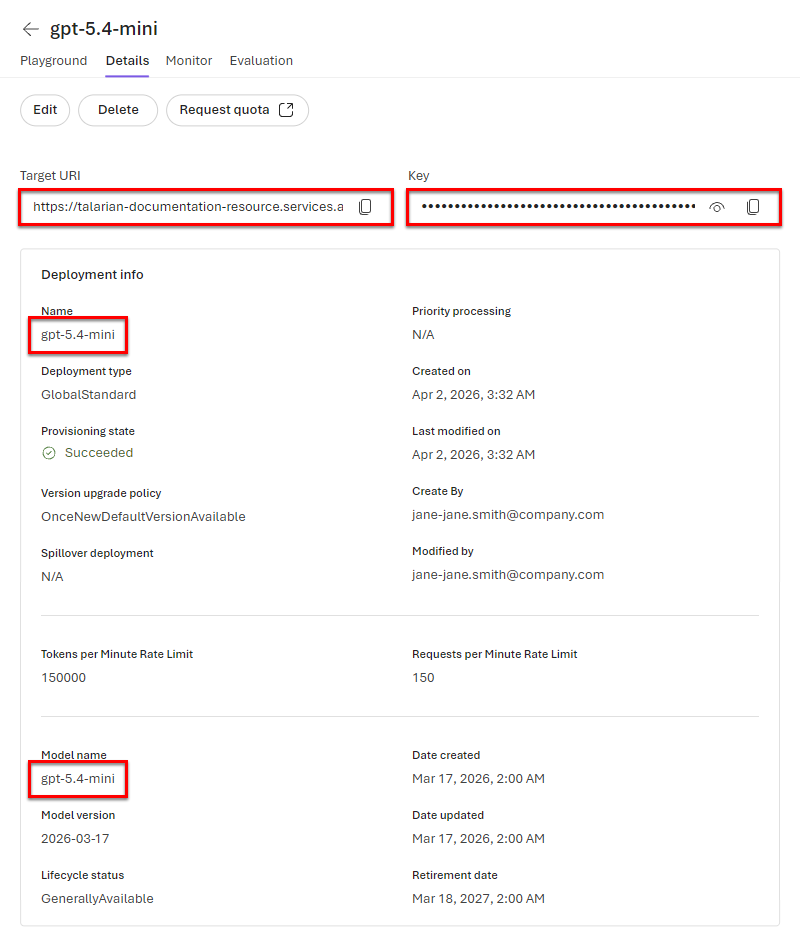Screen dimensions: 800x946
Task: Click the Model name value gpt-5.4-mini
Action: pos(78,778)
